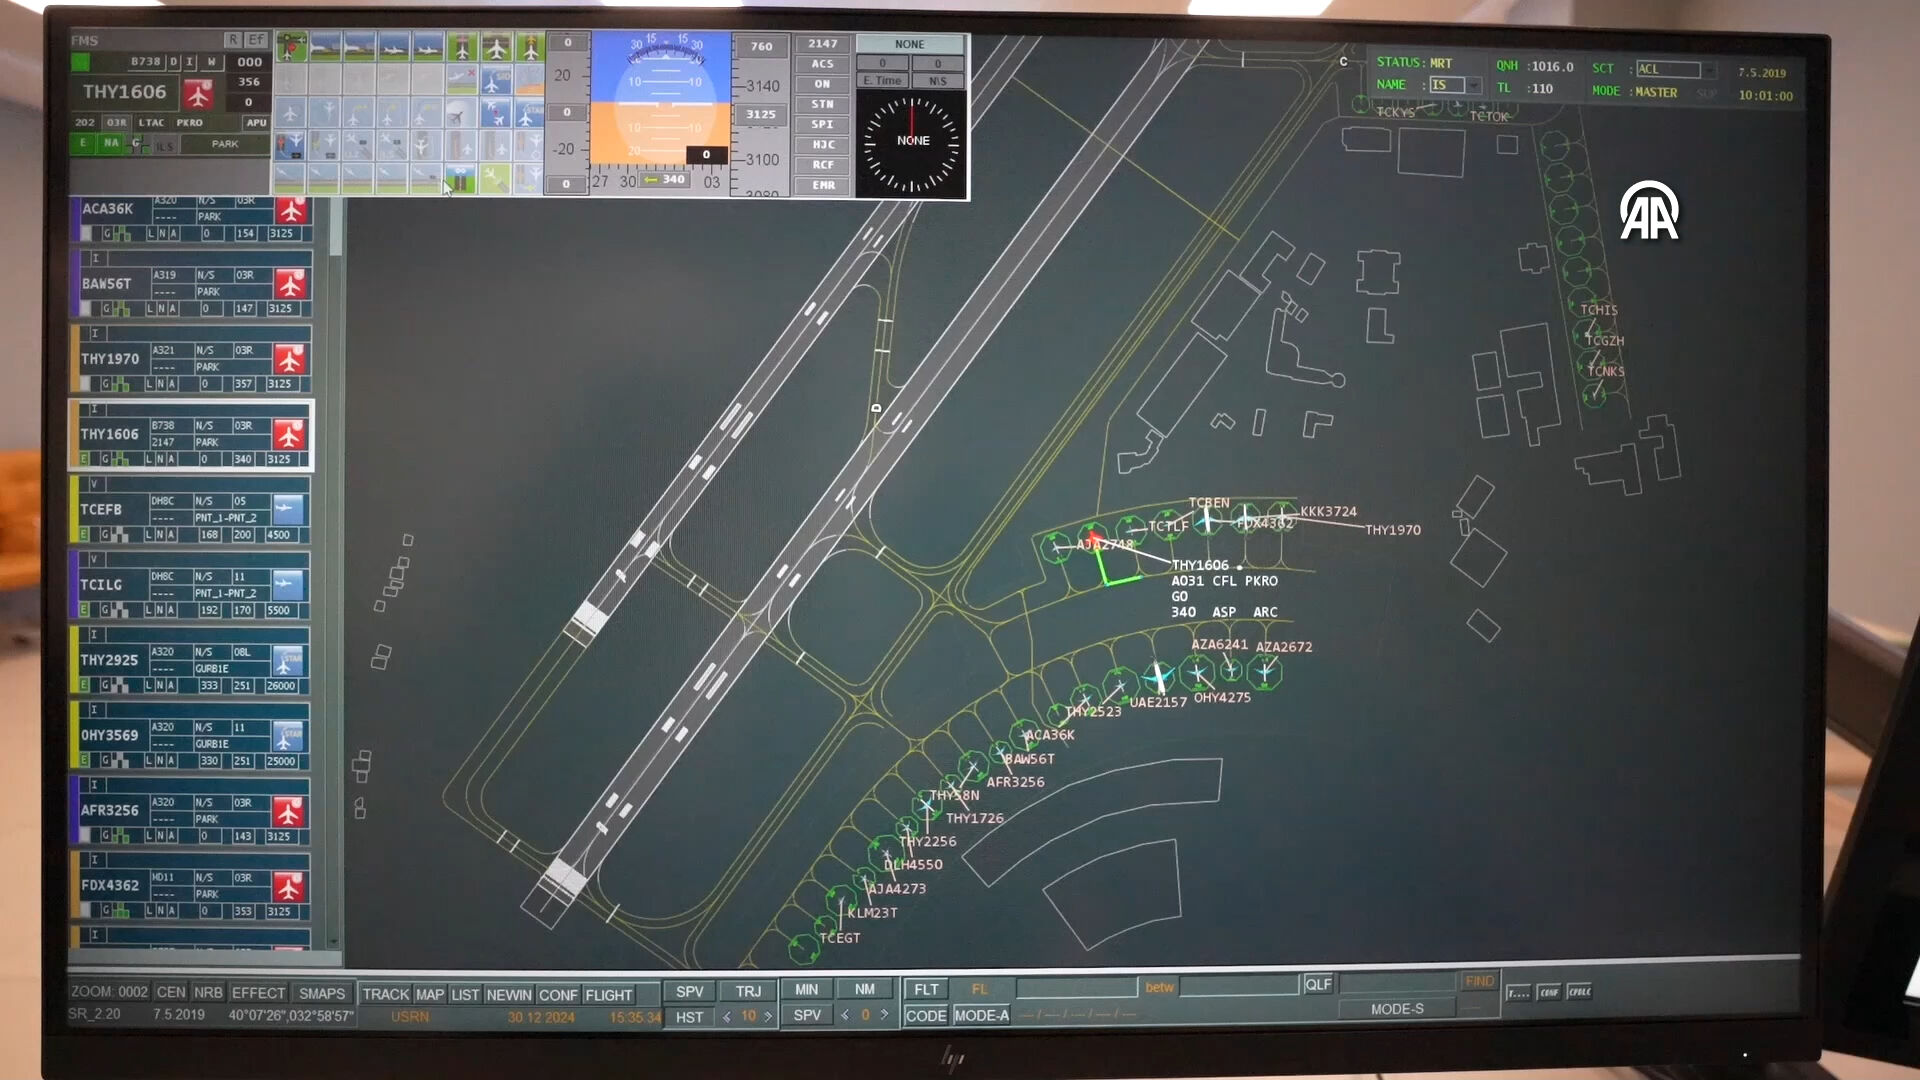The width and height of the screenshot is (1920, 1080).
Task: Click the red airplane icon on FDX4362 strip
Action: 289,887
